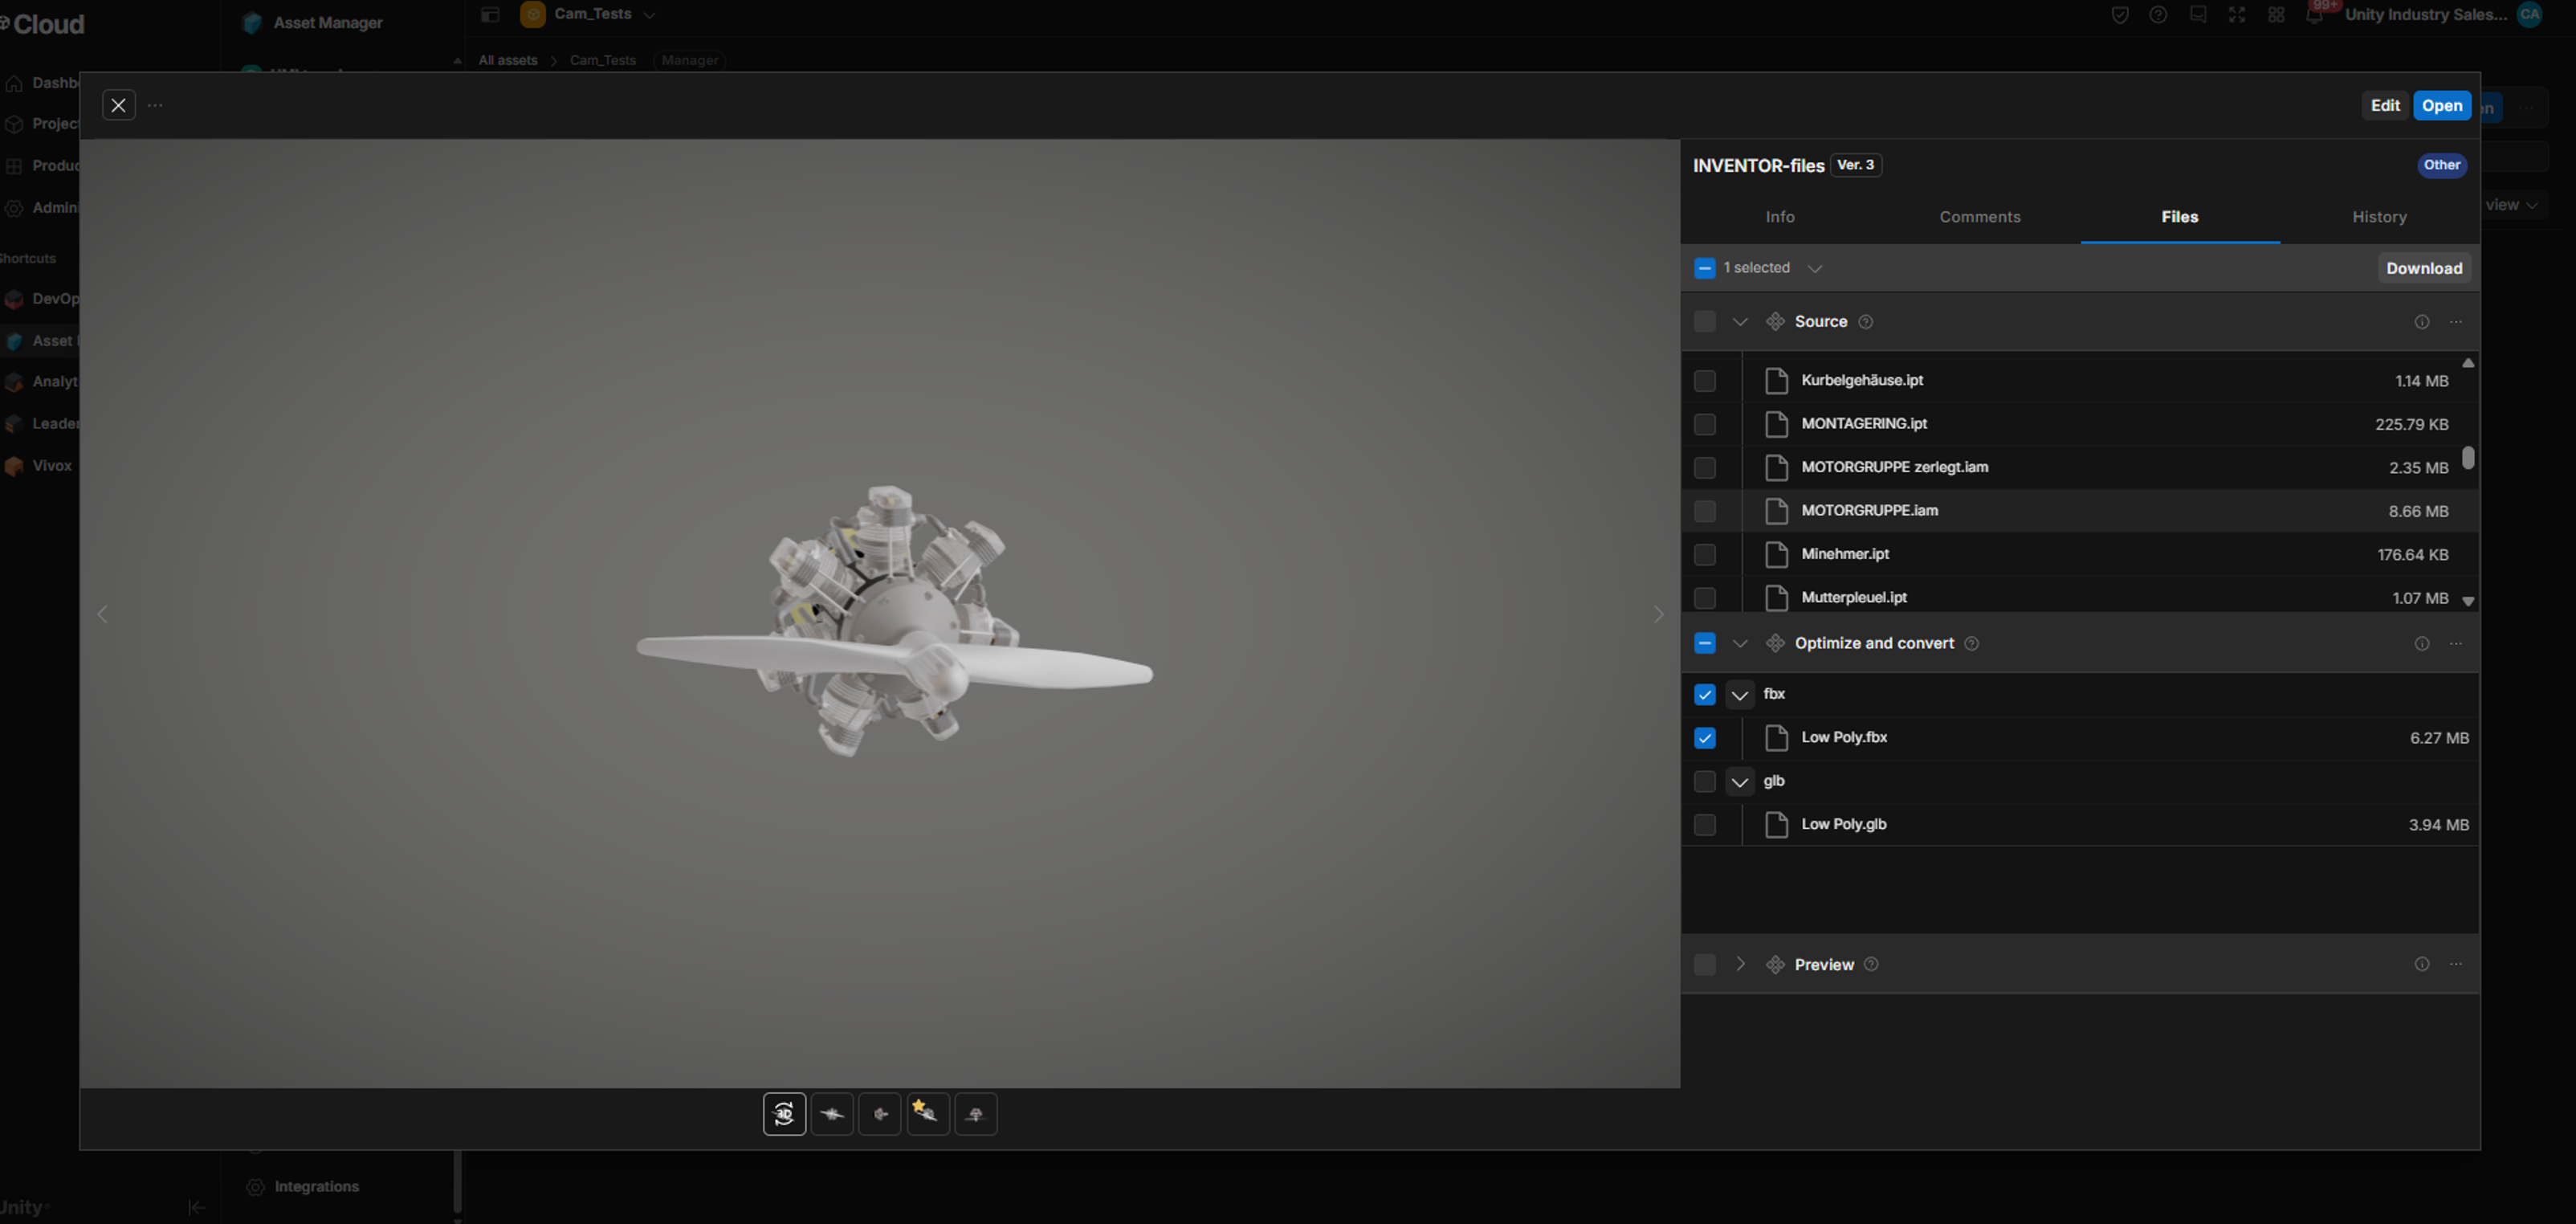Check the MOTORGRUPPE.iam file checkbox
The image size is (2576, 1224).
coord(1705,511)
